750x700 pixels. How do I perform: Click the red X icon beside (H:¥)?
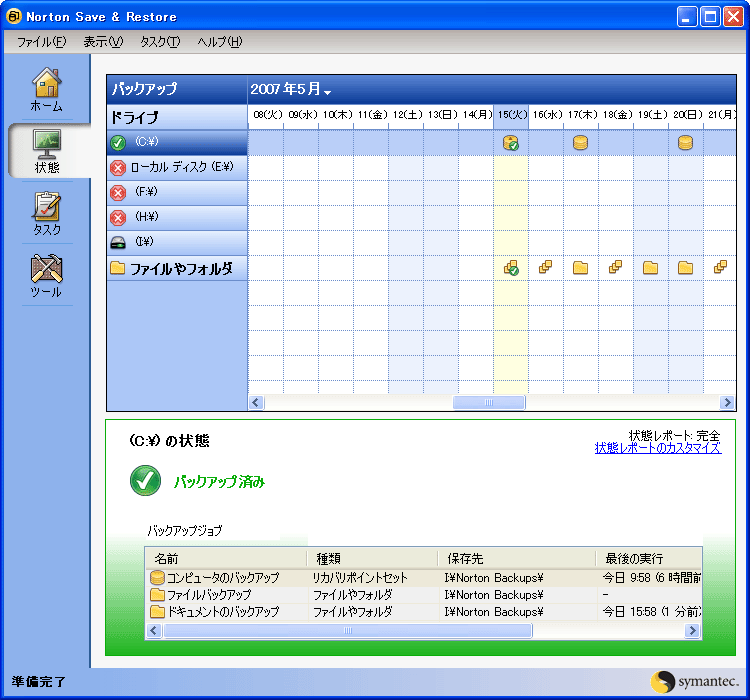click(118, 217)
